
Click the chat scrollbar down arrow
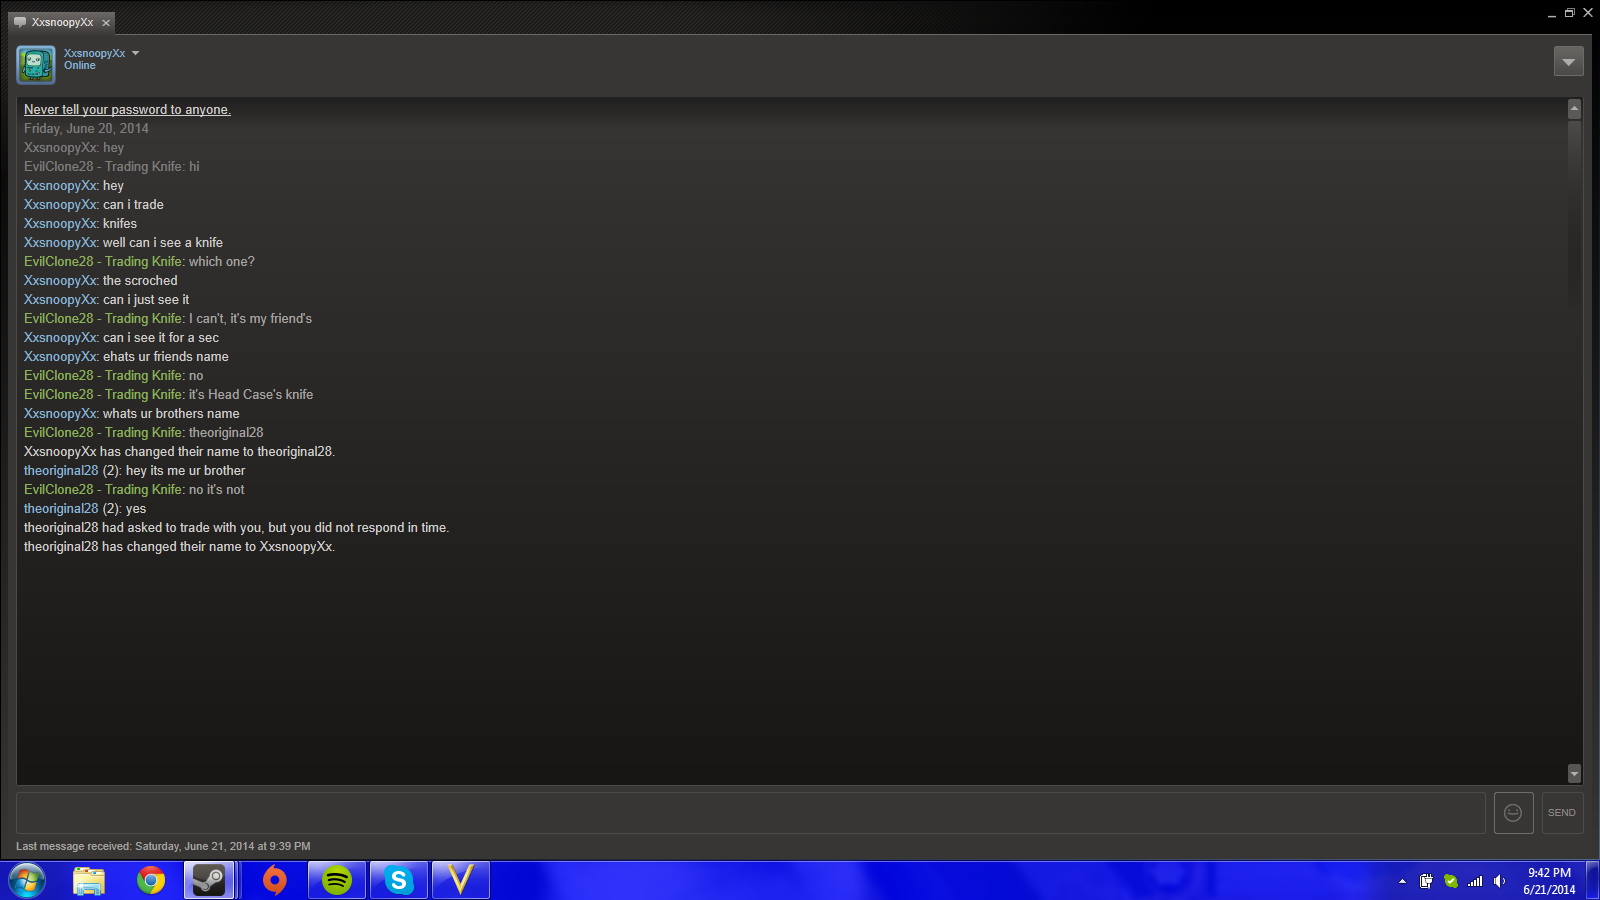(x=1574, y=773)
